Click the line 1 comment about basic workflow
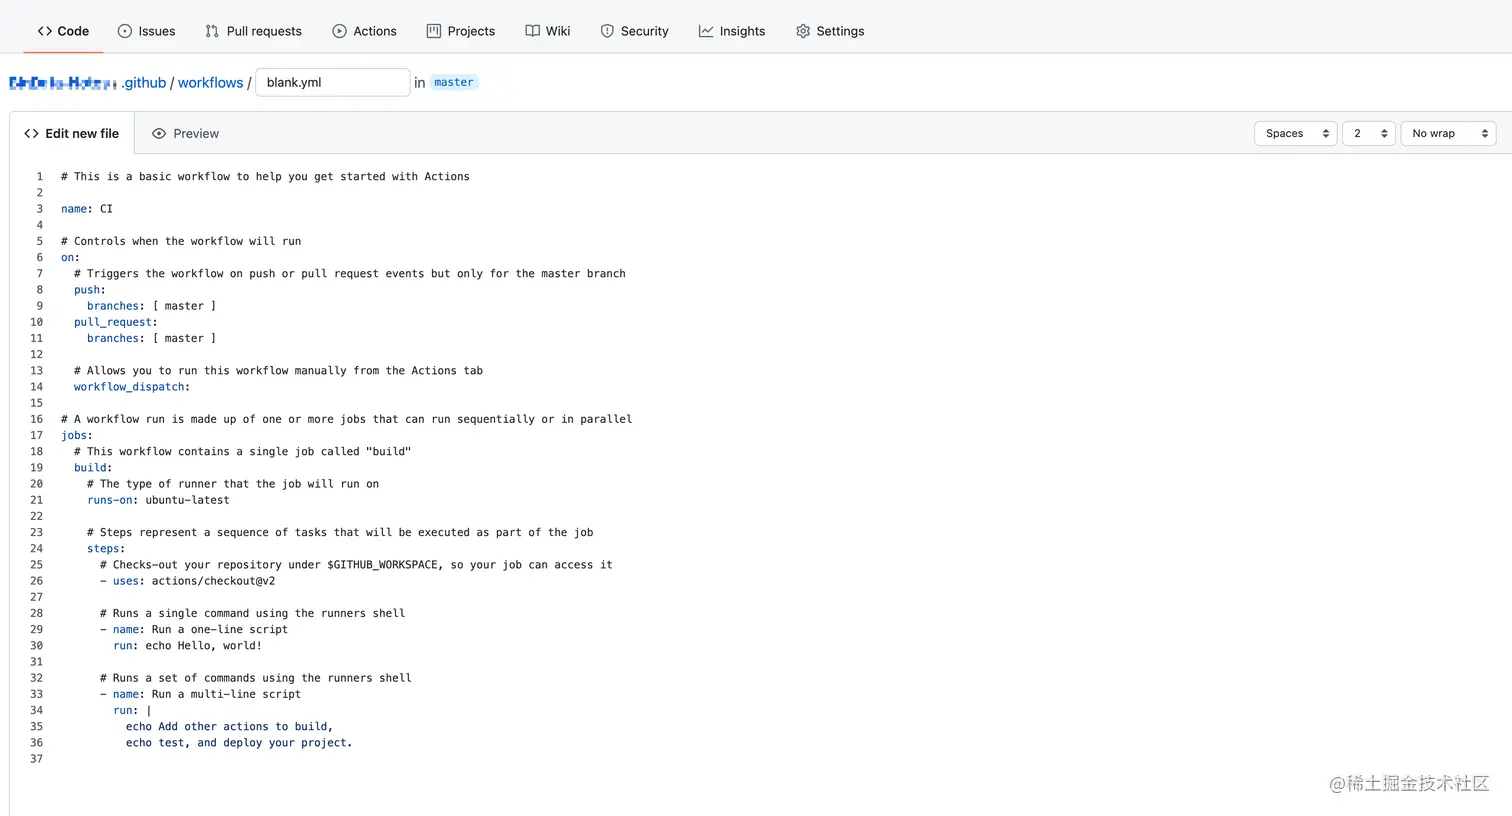1512x816 pixels. 265,176
